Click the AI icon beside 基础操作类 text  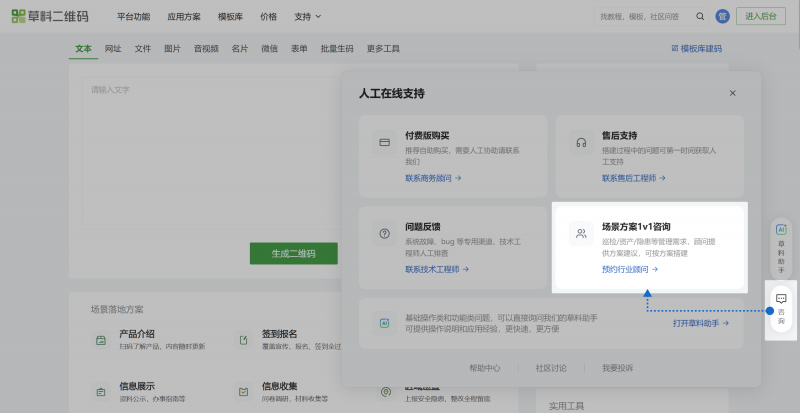[384, 323]
